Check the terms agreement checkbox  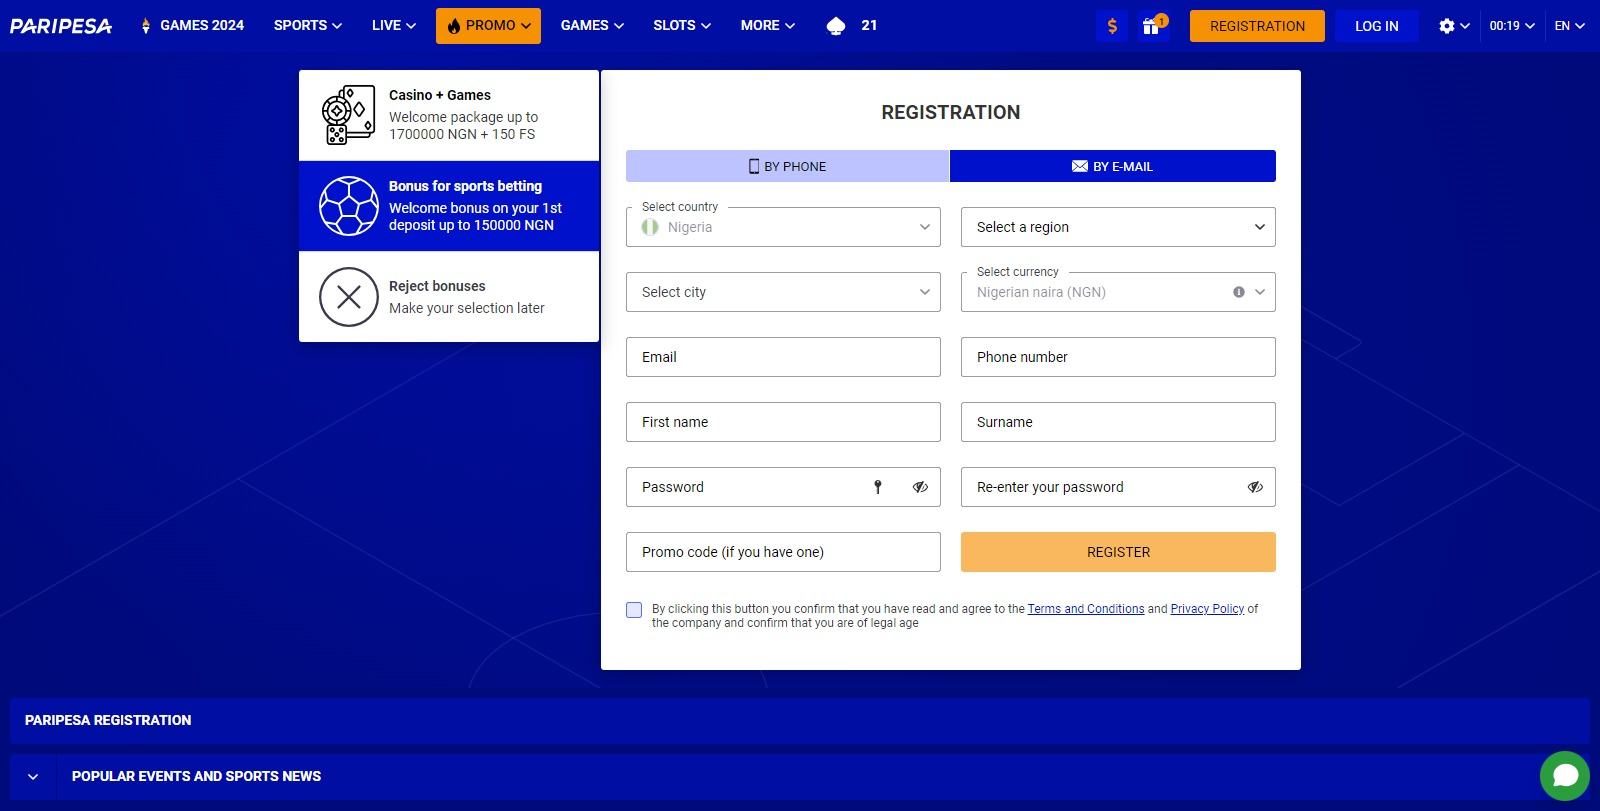(634, 610)
